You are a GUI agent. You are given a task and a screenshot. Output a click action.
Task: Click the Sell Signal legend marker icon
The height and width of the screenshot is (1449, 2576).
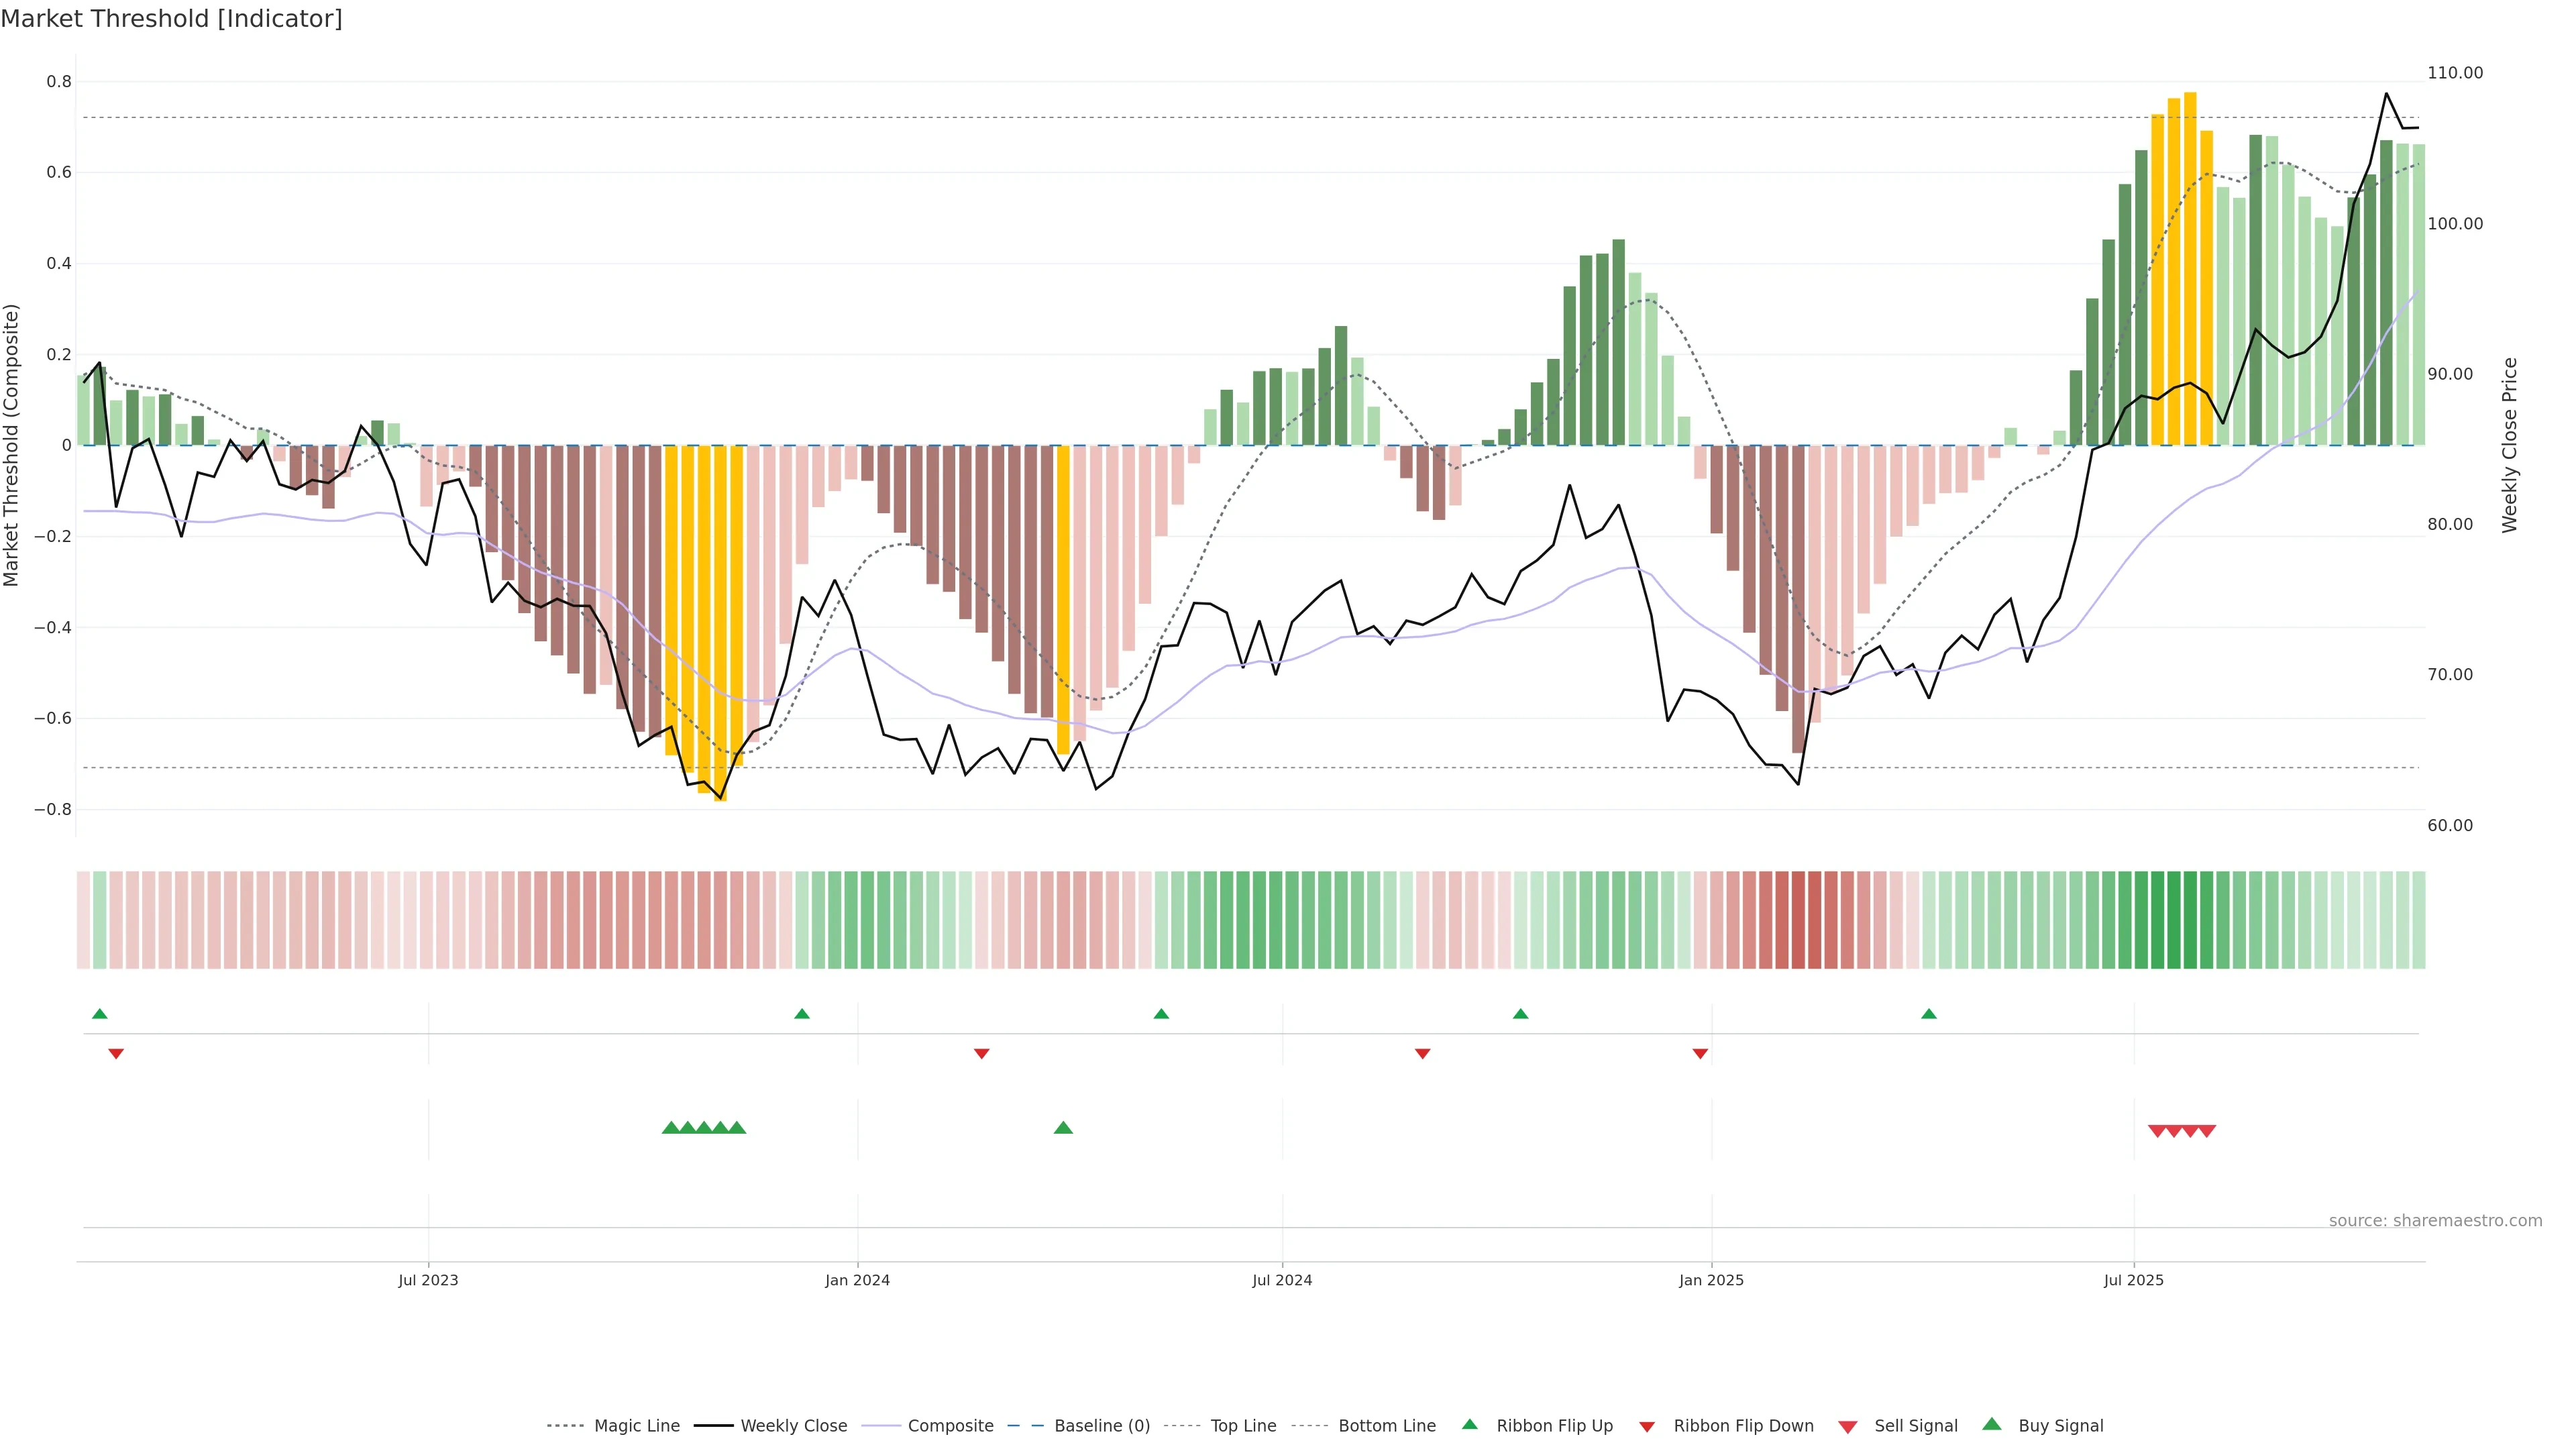click(x=1848, y=1427)
